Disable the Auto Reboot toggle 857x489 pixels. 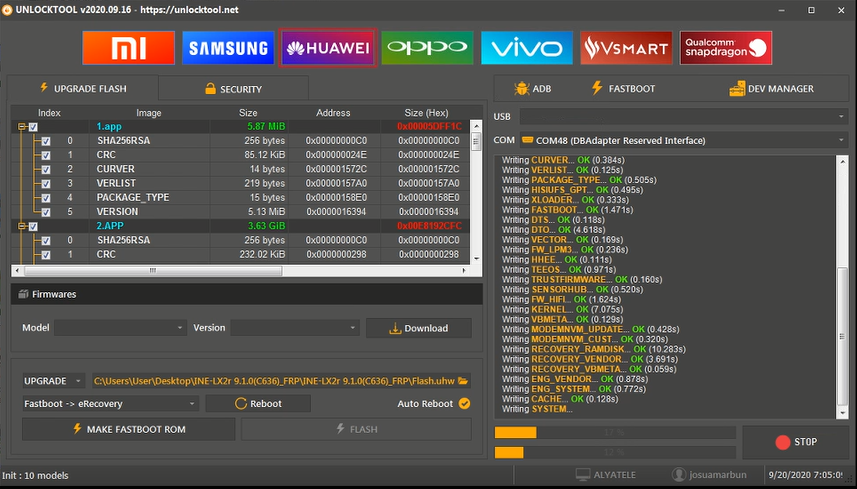[465, 403]
